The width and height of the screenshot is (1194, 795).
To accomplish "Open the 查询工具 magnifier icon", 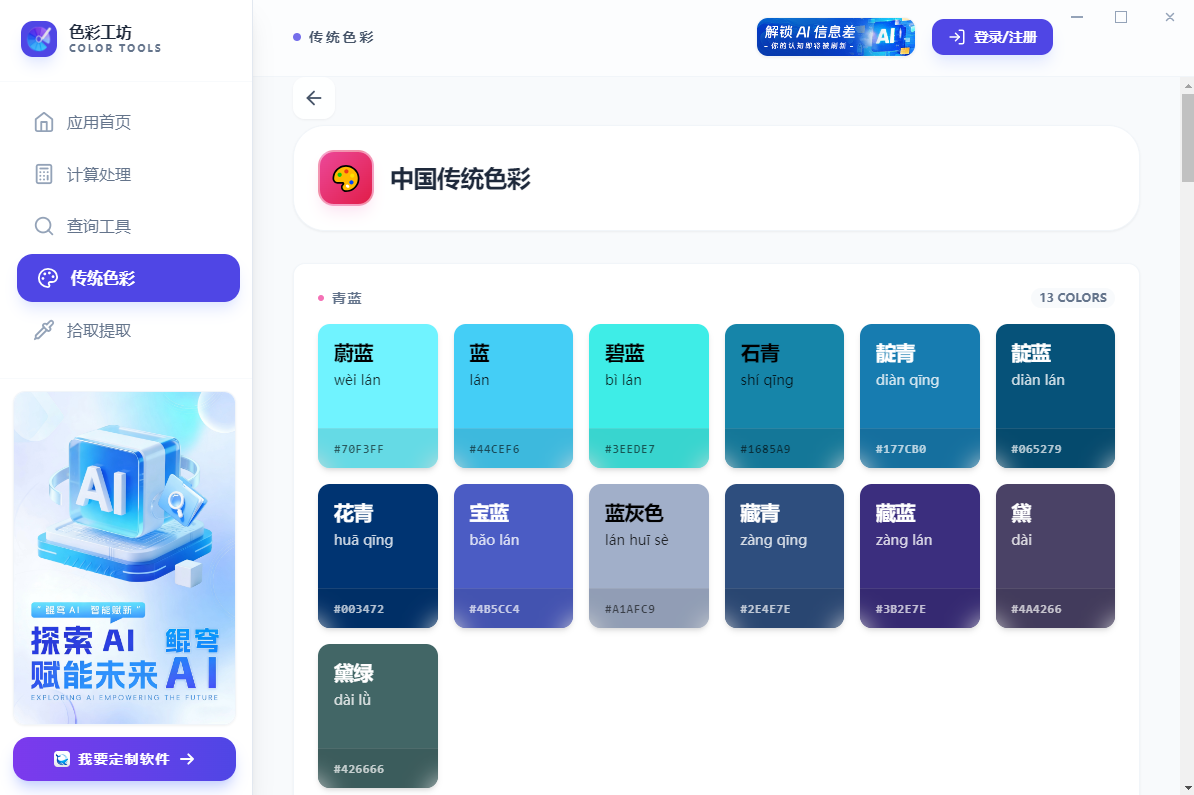I will (x=44, y=226).
